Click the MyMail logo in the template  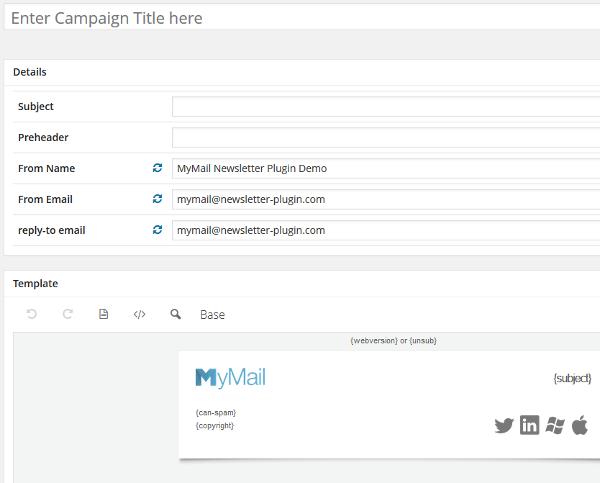click(230, 378)
